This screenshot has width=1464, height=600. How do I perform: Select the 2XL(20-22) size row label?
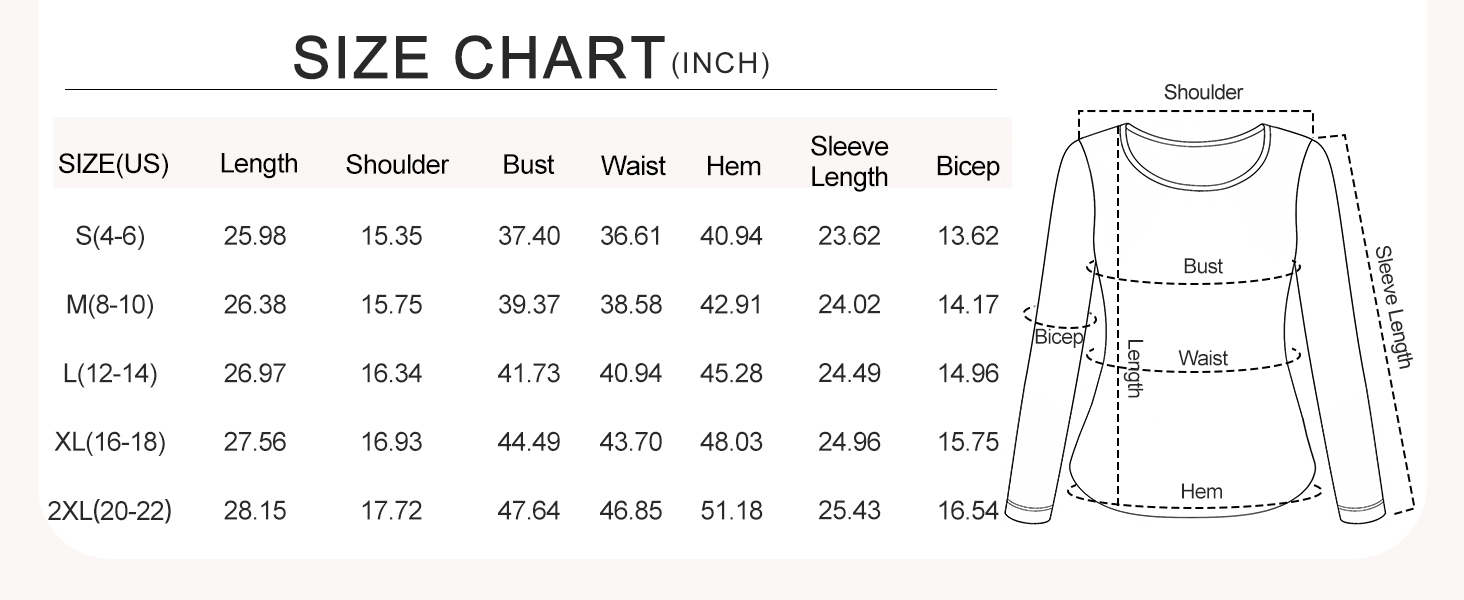(x=110, y=511)
